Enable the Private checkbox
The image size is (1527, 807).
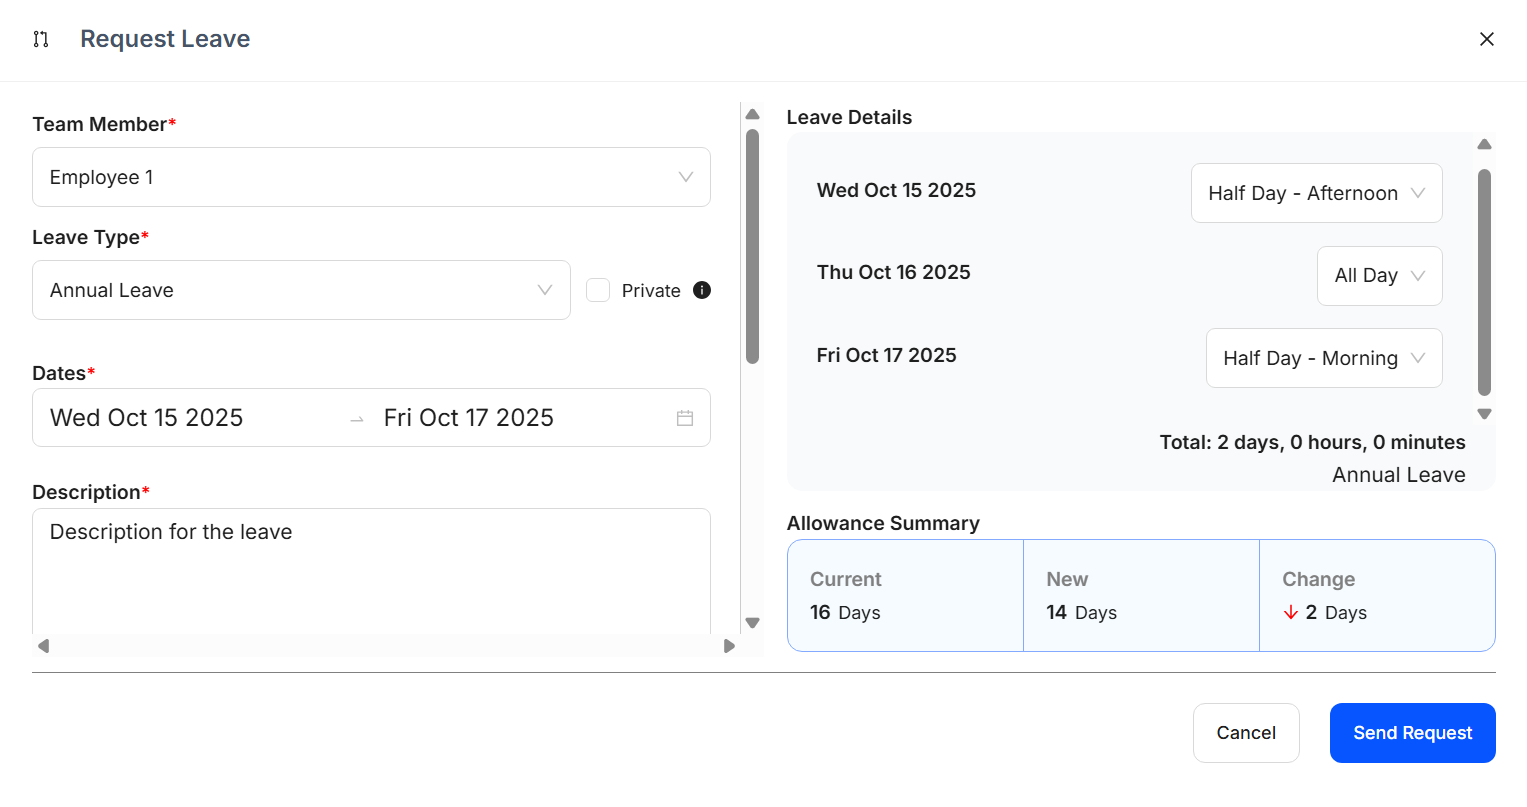pyautogui.click(x=598, y=290)
